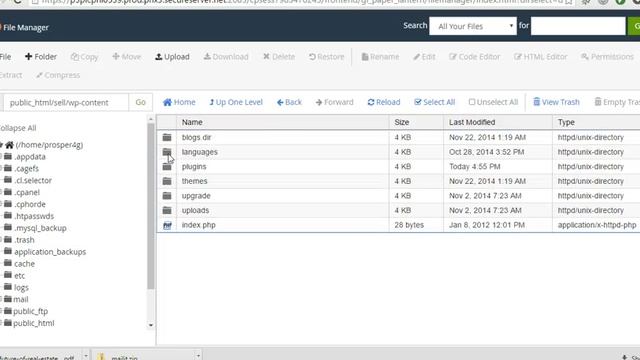The image size is (640, 360).
Task: Click the Back navigation link
Action: click(x=289, y=102)
